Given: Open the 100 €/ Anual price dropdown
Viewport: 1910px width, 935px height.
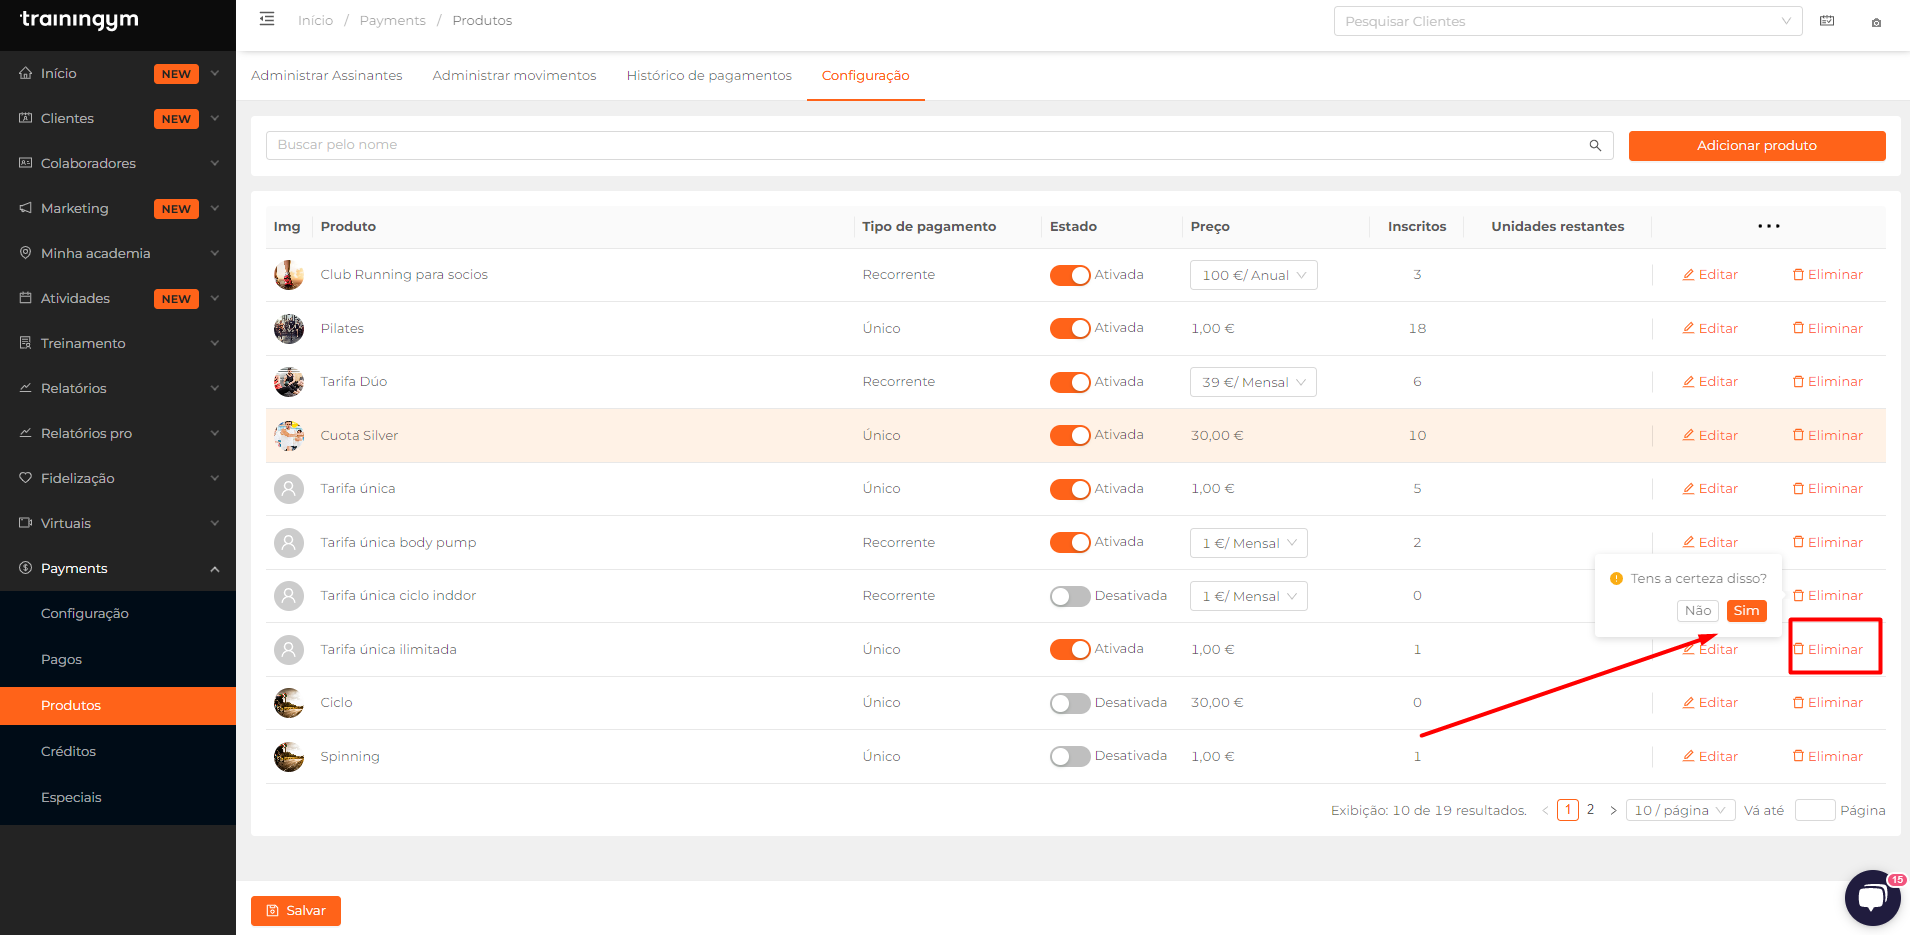Looking at the screenshot, I should (1254, 275).
